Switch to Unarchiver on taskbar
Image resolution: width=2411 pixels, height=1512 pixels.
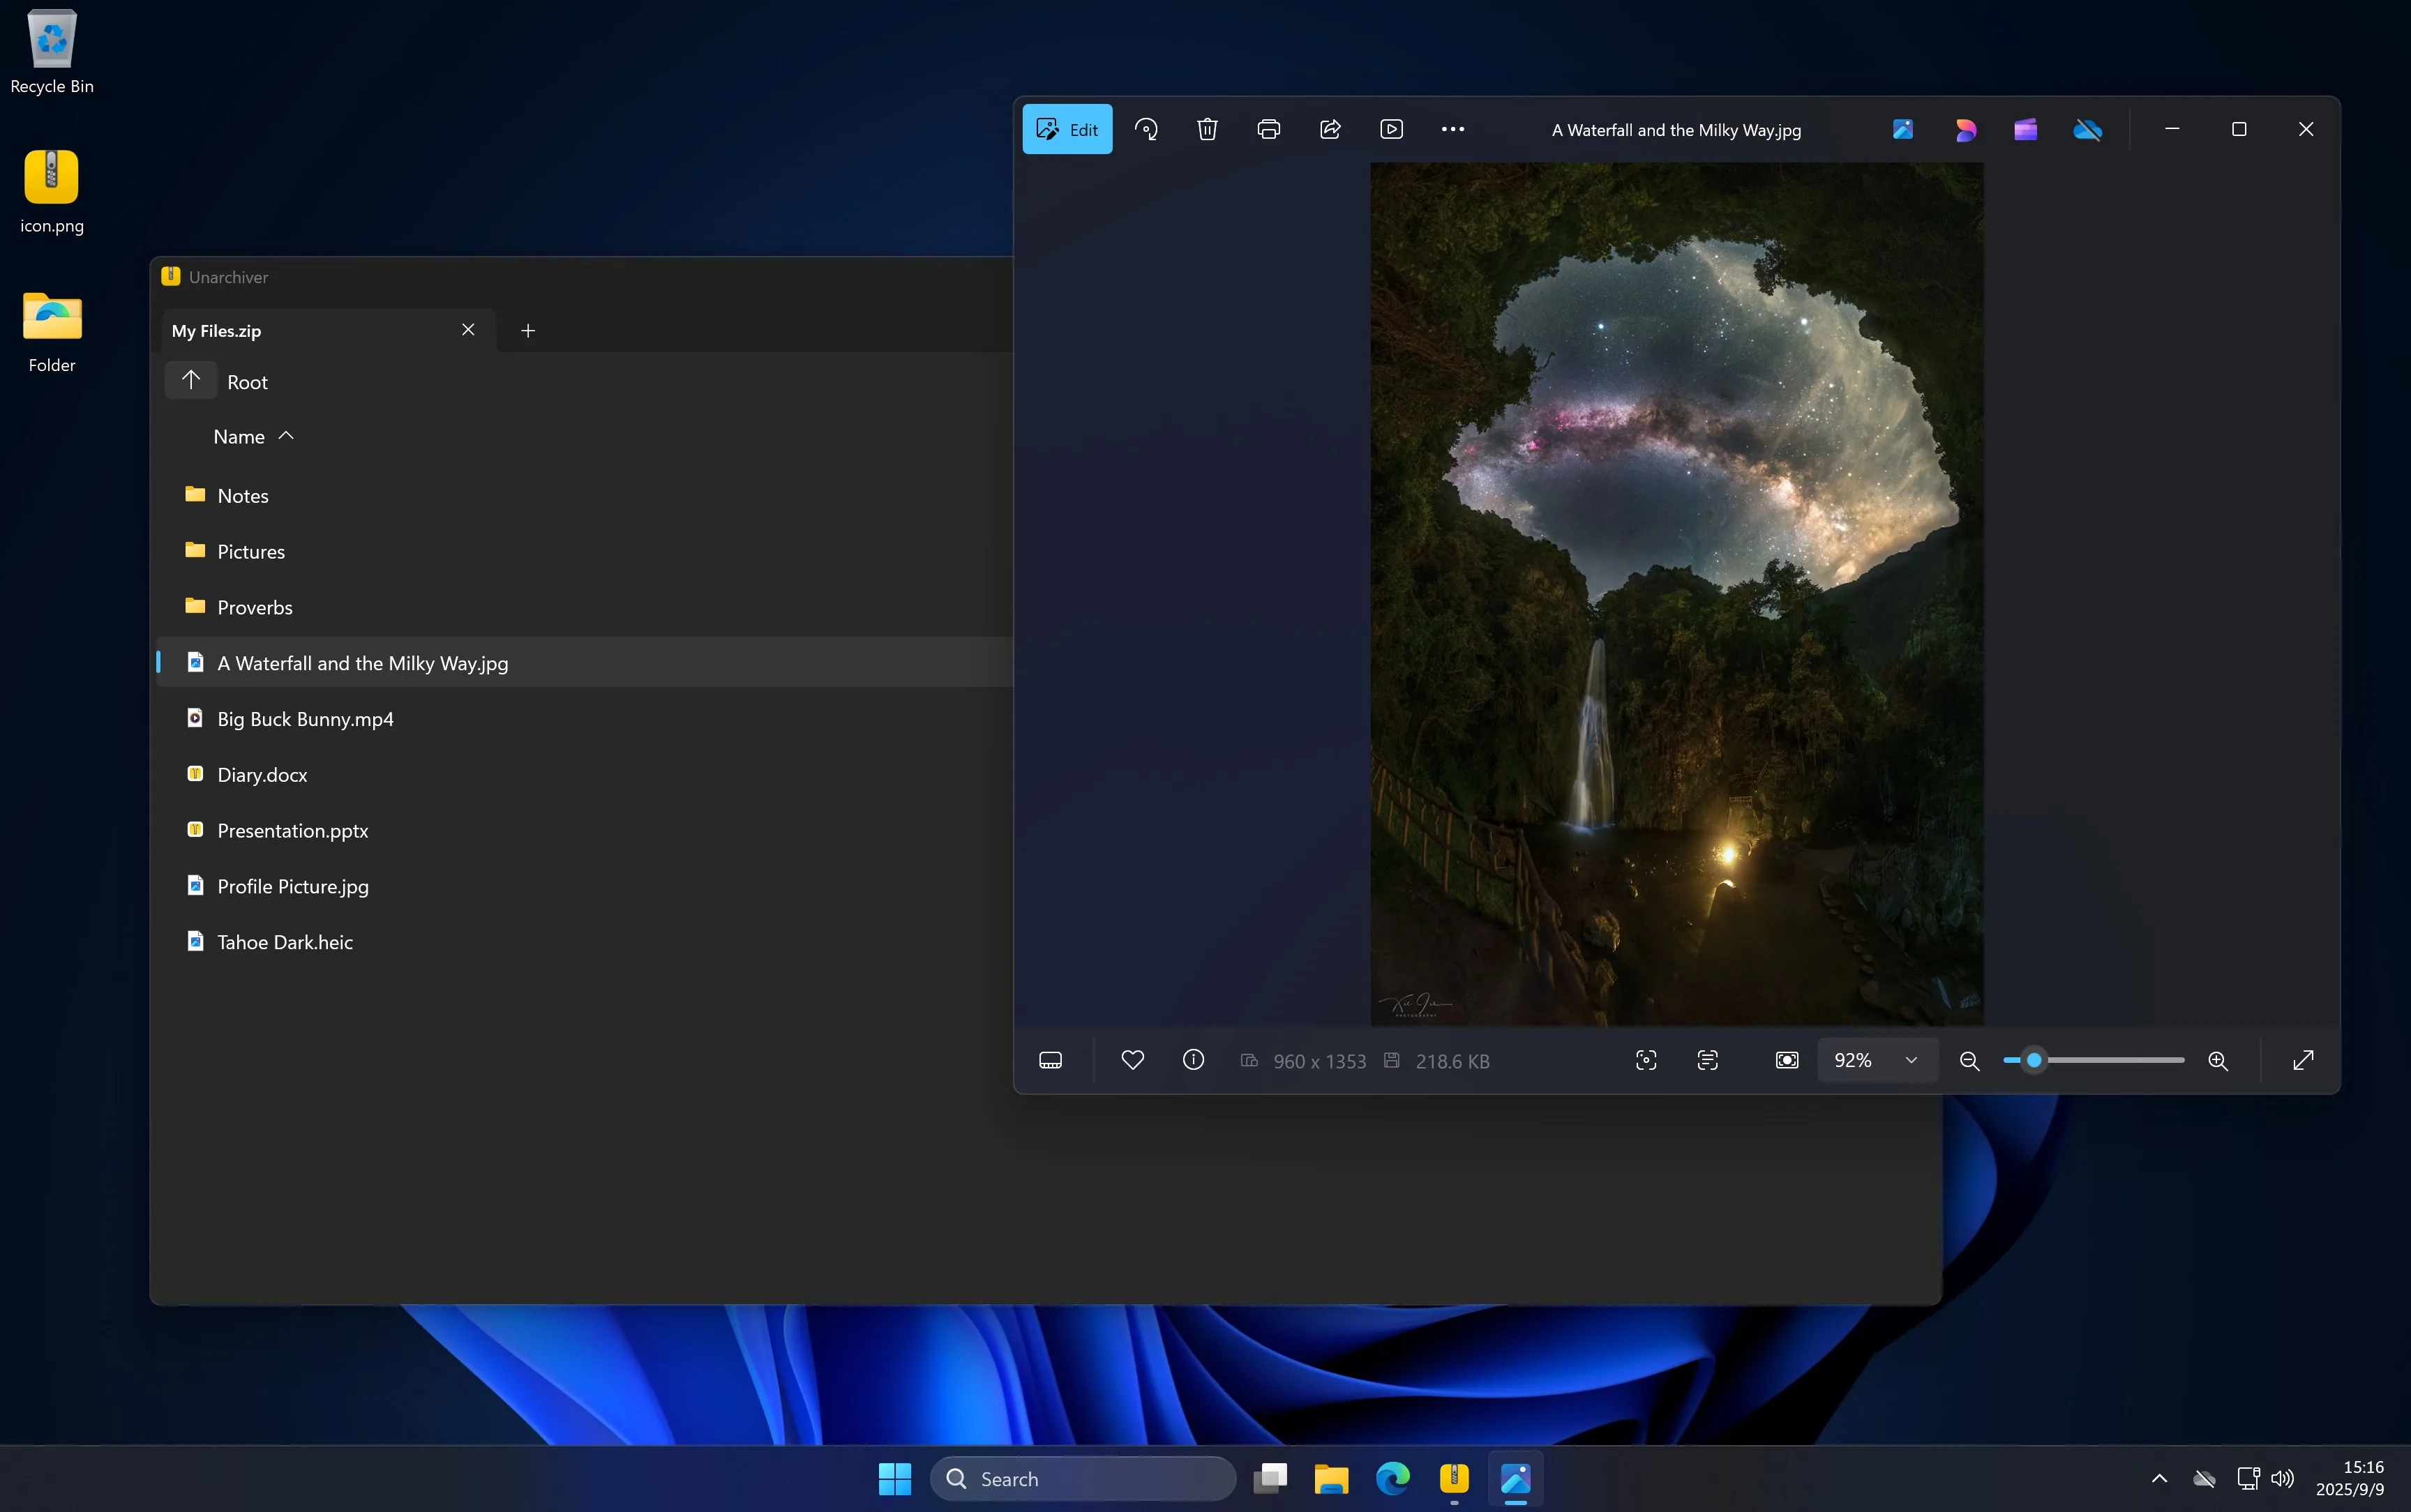click(x=1454, y=1478)
